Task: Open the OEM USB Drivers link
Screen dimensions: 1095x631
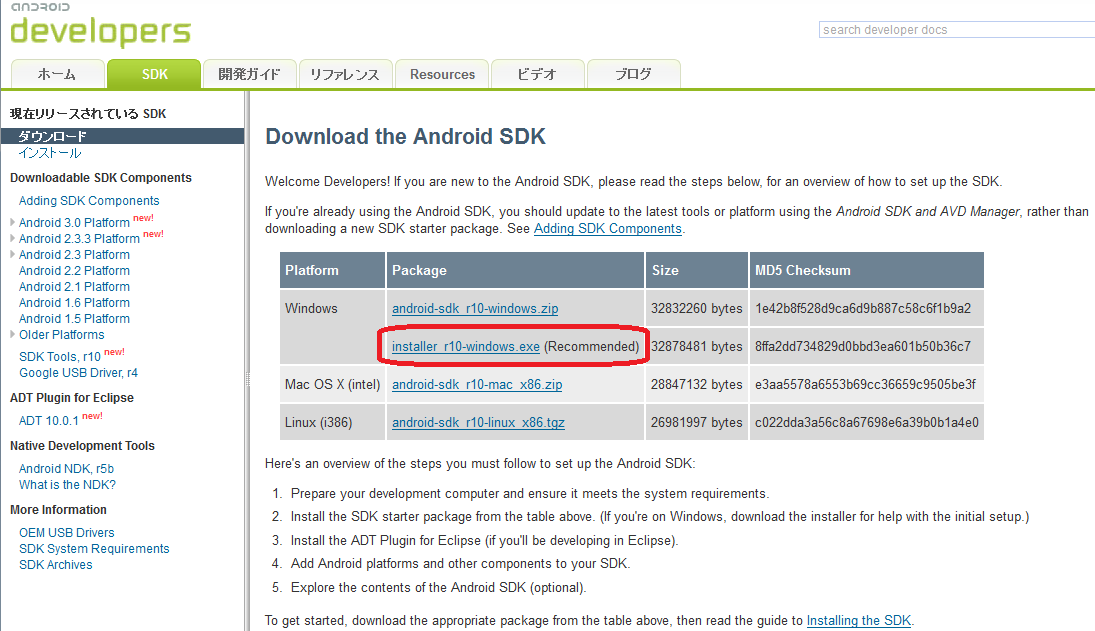Action: point(66,533)
